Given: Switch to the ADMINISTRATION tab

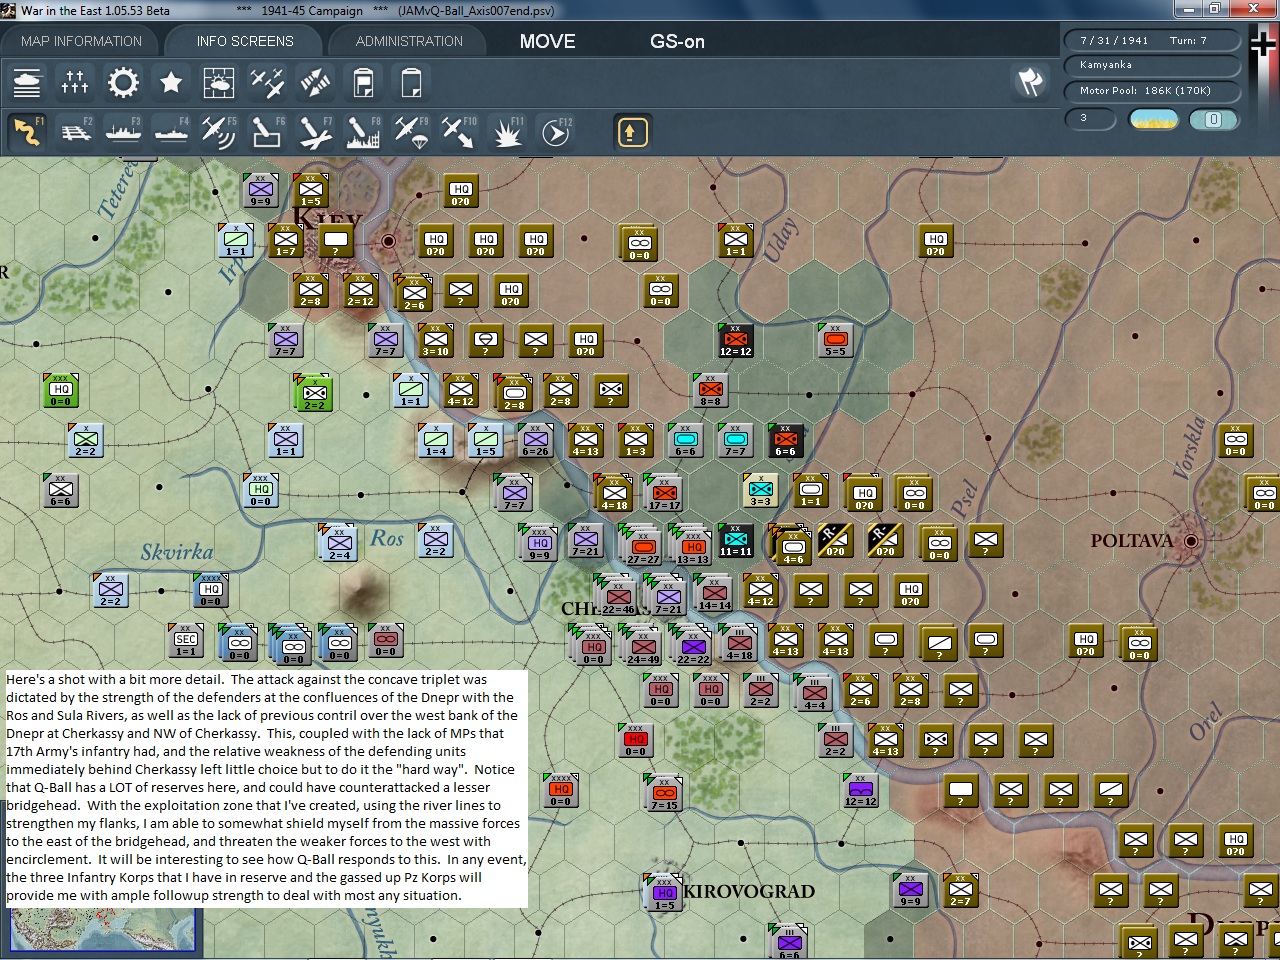Looking at the screenshot, I should coord(409,41).
